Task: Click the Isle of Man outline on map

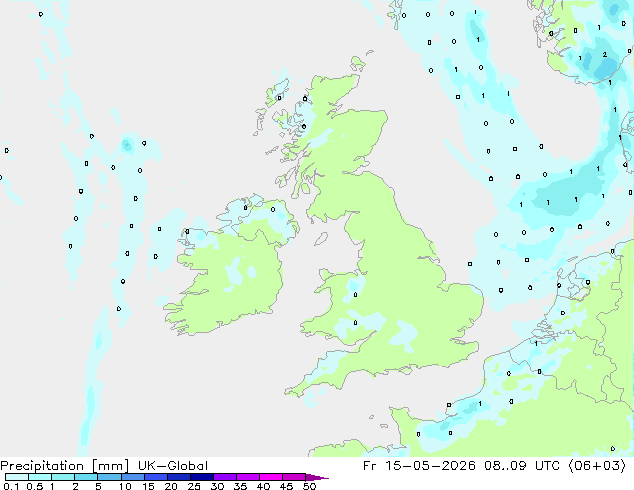Action: point(321,239)
